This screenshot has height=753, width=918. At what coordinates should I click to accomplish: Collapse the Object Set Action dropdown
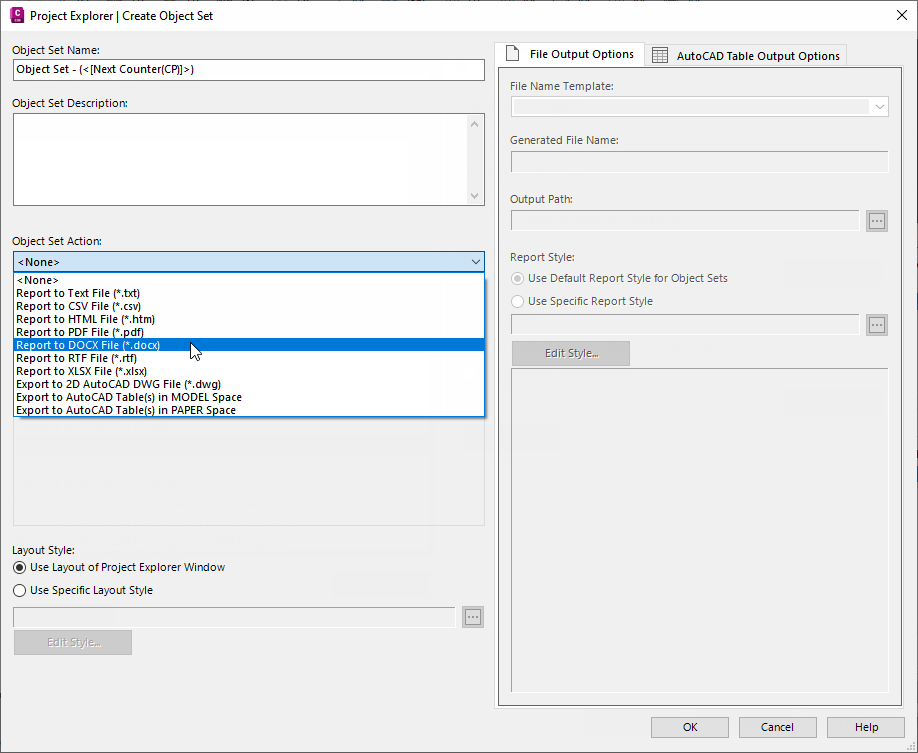tap(475, 262)
